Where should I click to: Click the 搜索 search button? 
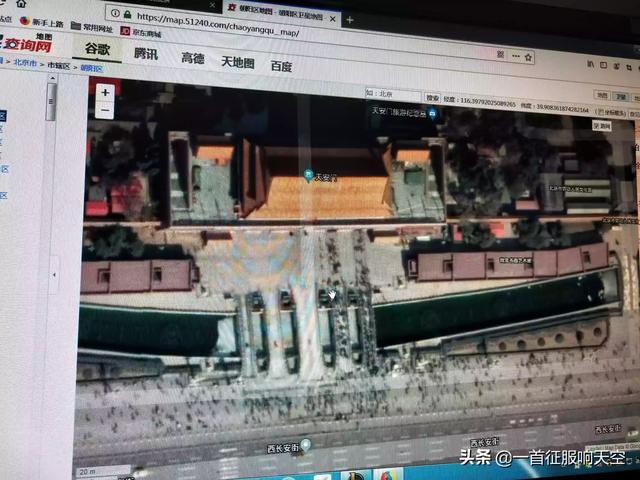(432, 98)
